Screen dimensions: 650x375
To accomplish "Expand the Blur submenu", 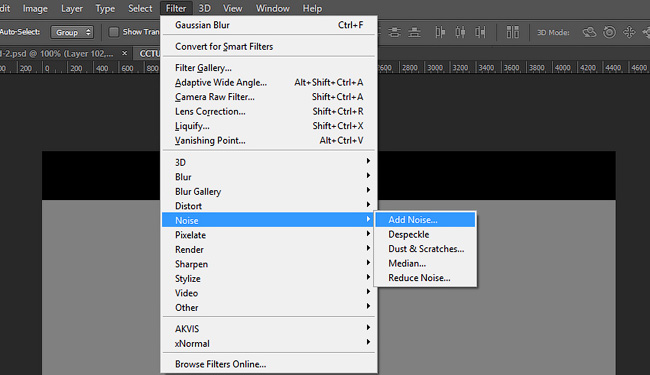I will tap(269, 177).
